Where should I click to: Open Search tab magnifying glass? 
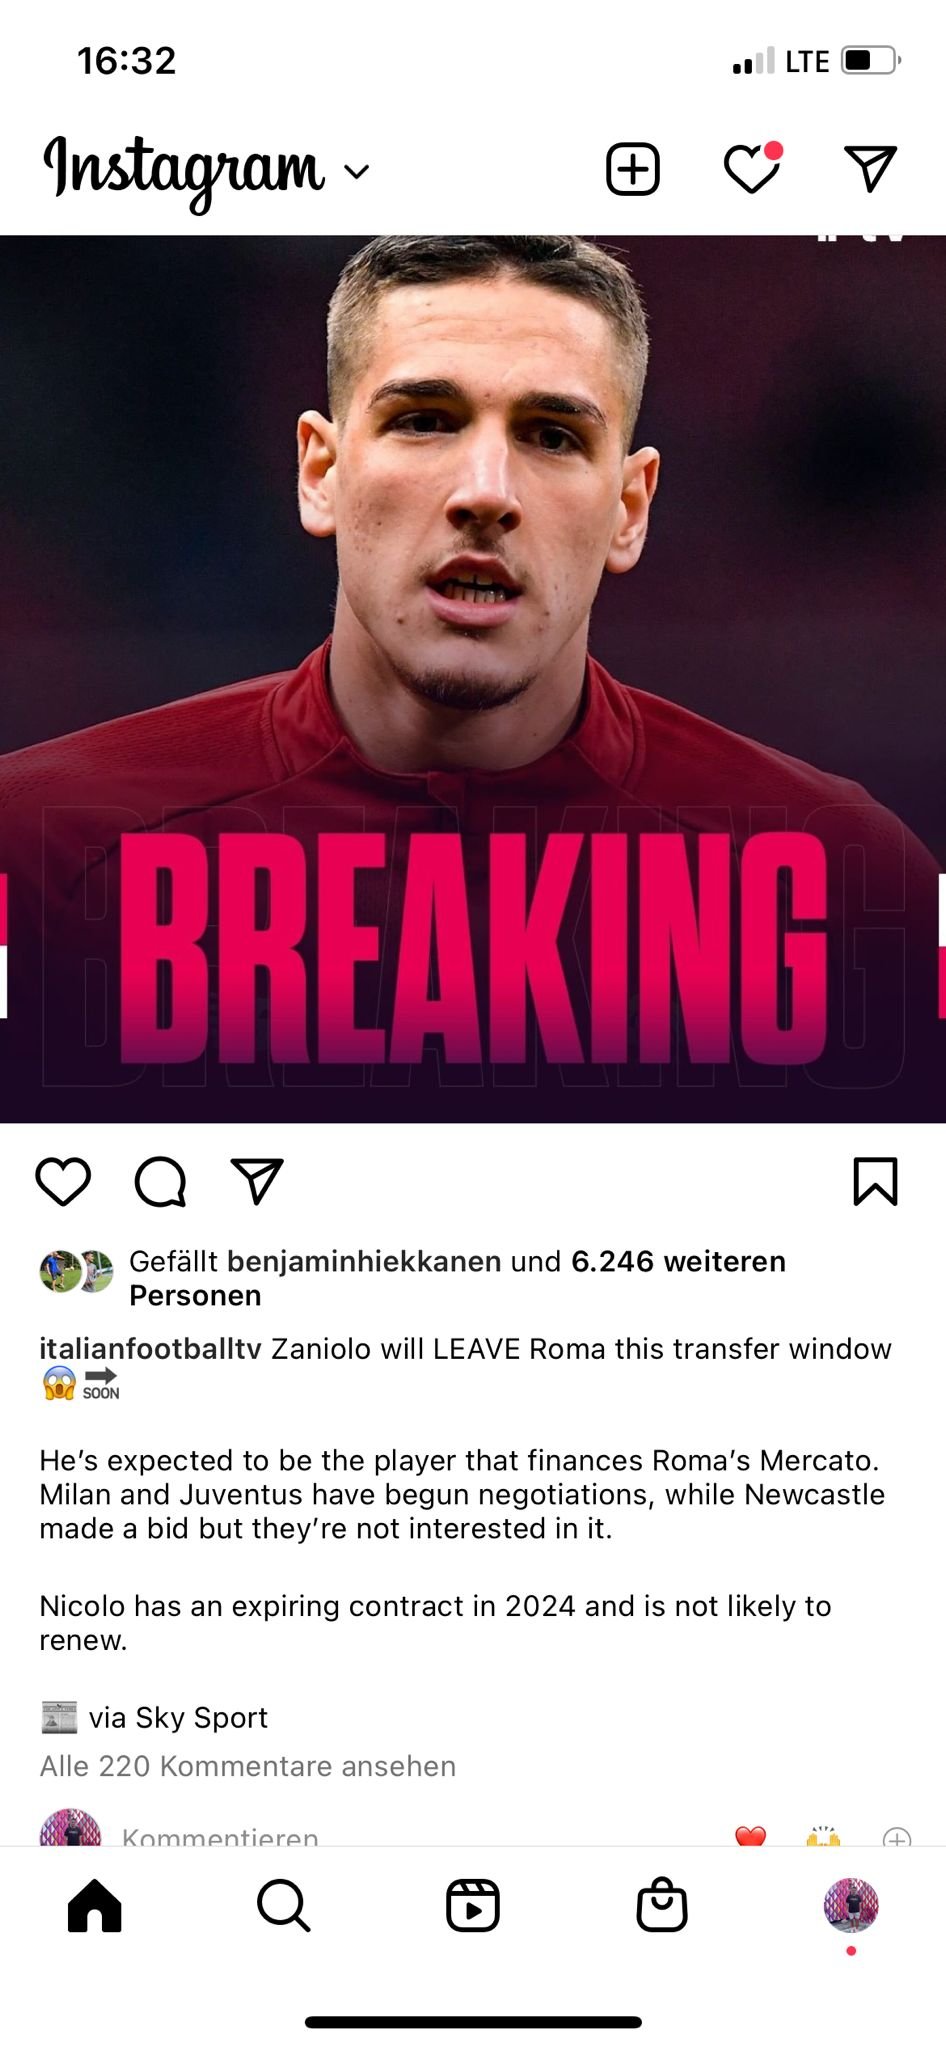pos(284,1905)
